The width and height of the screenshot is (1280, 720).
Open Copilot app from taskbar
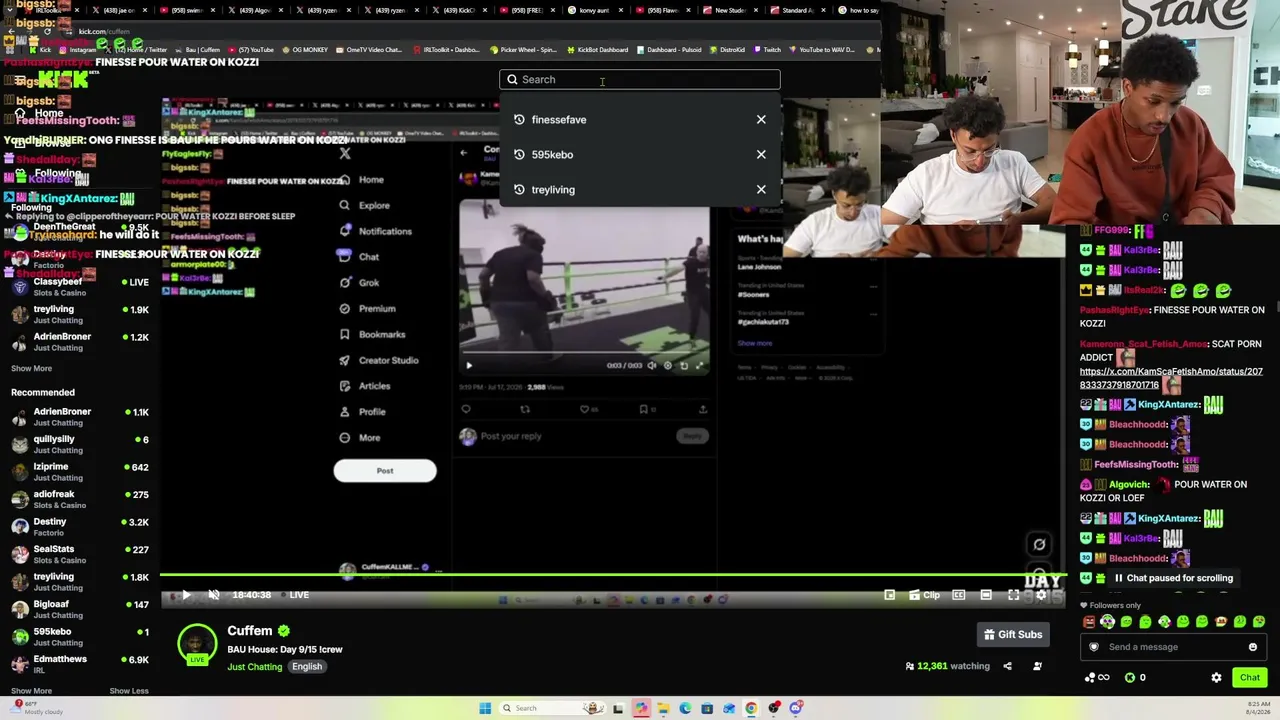tap(641, 708)
